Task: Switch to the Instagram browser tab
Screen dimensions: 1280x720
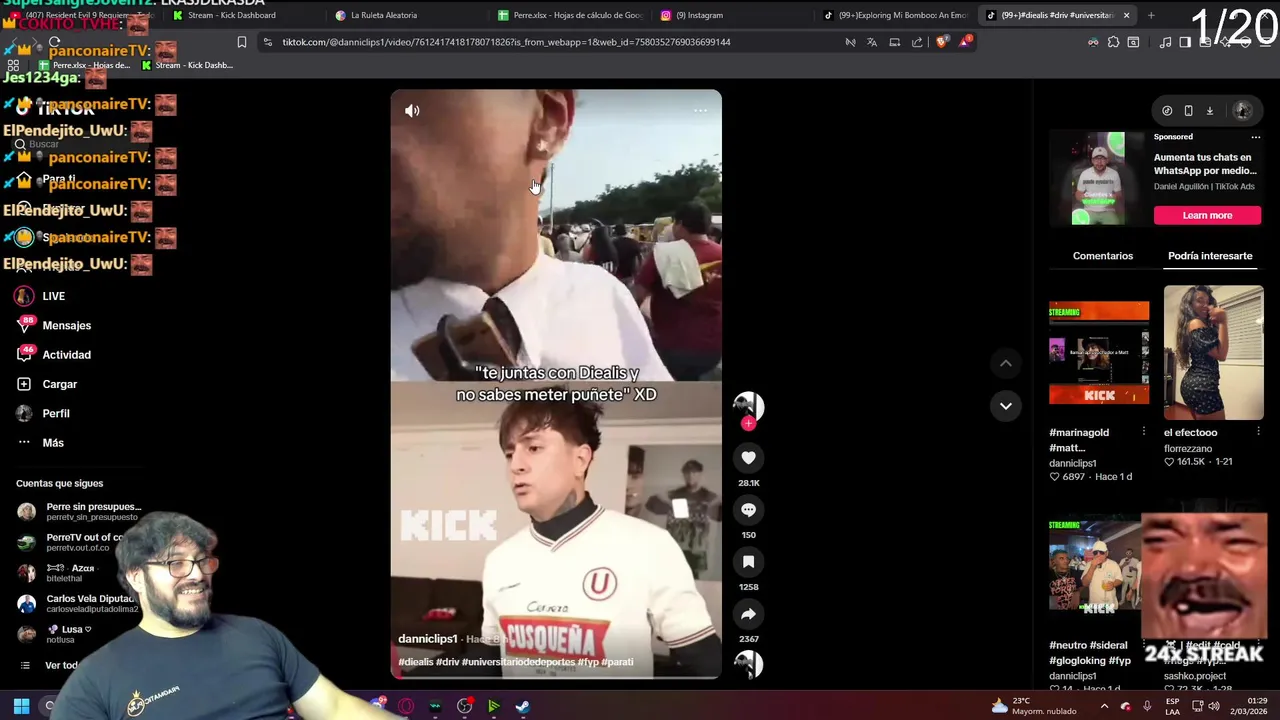Action: [x=699, y=15]
